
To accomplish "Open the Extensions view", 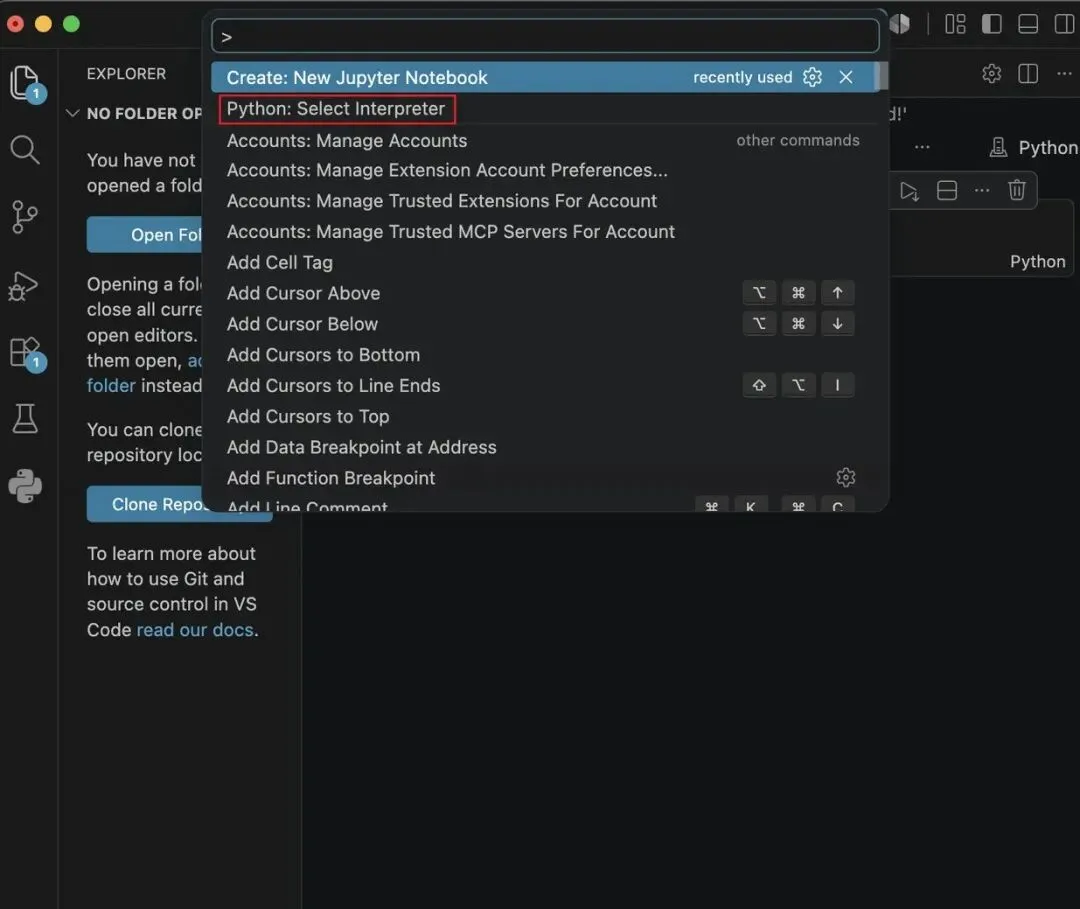I will [26, 353].
